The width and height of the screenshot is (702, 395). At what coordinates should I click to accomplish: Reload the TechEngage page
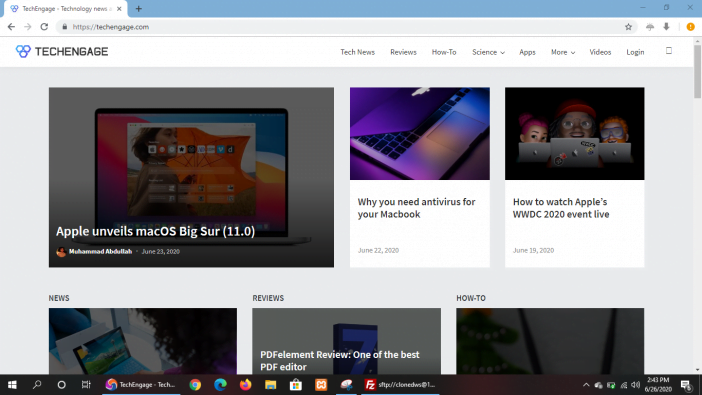pos(44,27)
